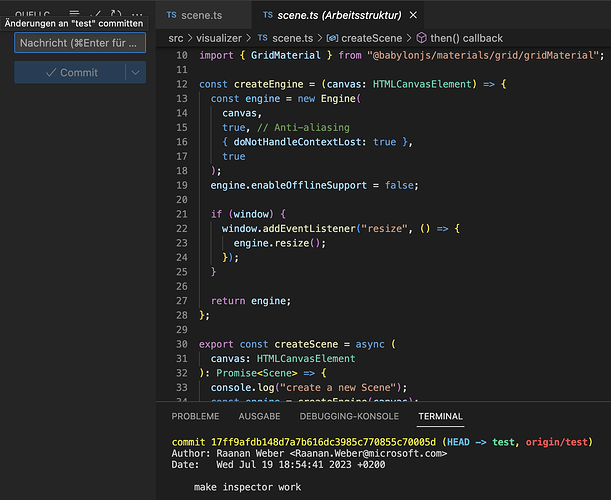Click line number 12 in the gutter
The height and width of the screenshot is (500, 611).
[181, 84]
